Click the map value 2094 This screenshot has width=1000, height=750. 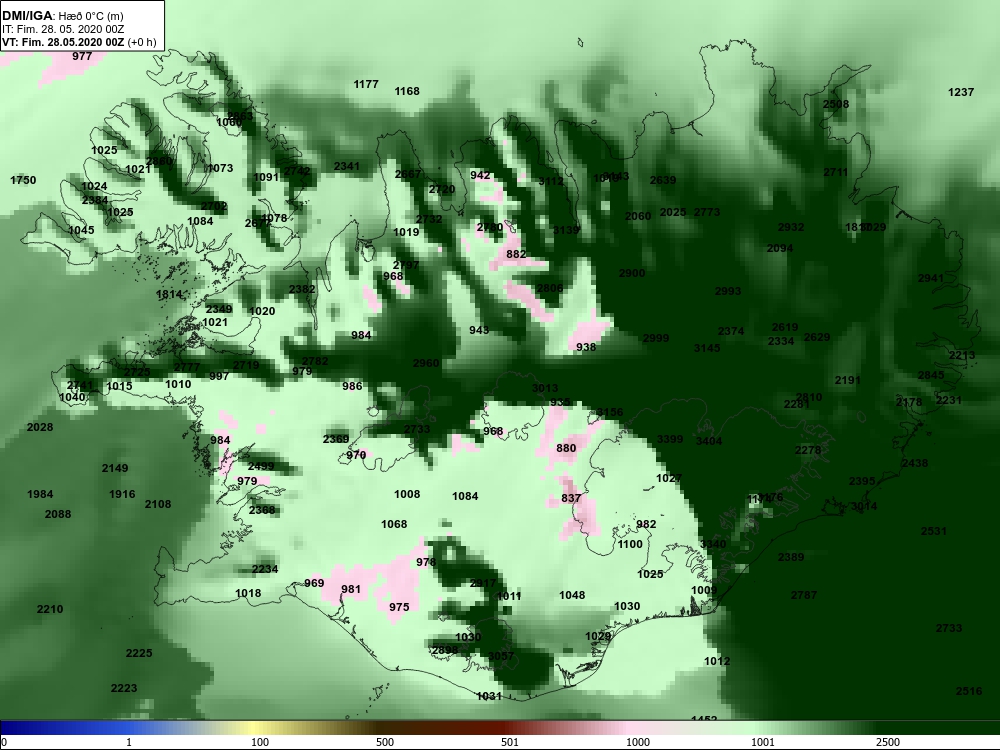779,249
